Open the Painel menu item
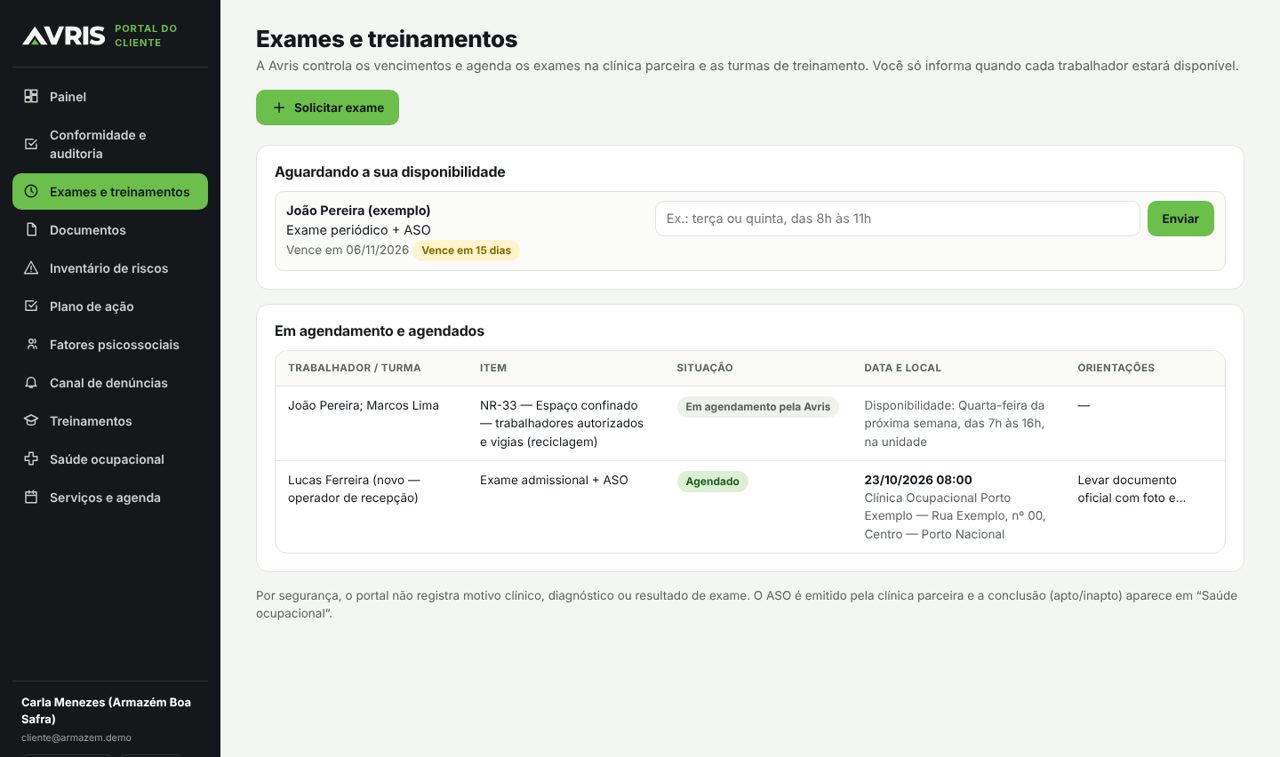Viewport: 1280px width, 757px height. click(110, 97)
